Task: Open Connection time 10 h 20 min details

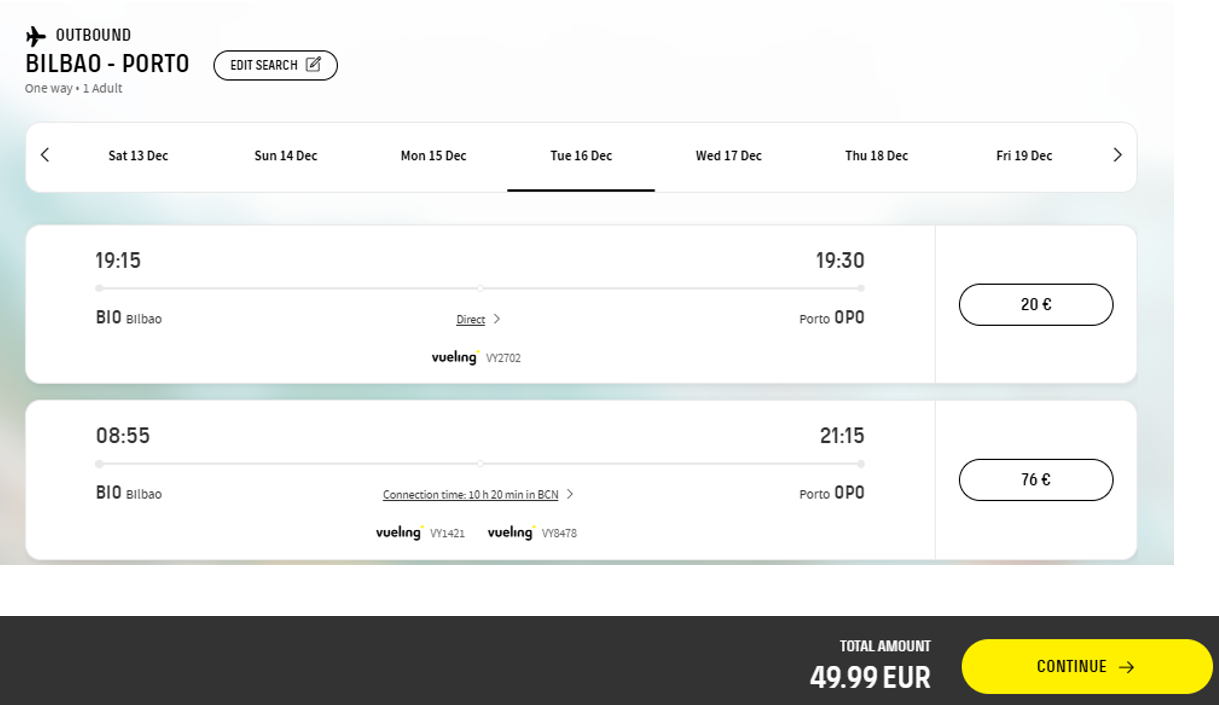Action: [x=470, y=495]
